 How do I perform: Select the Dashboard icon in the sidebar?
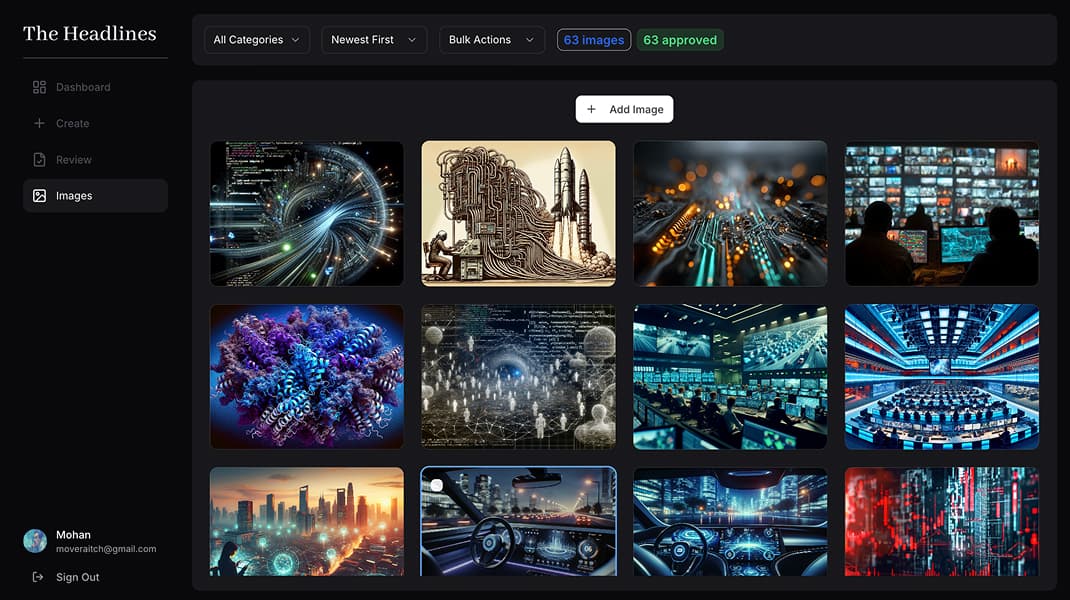40,87
